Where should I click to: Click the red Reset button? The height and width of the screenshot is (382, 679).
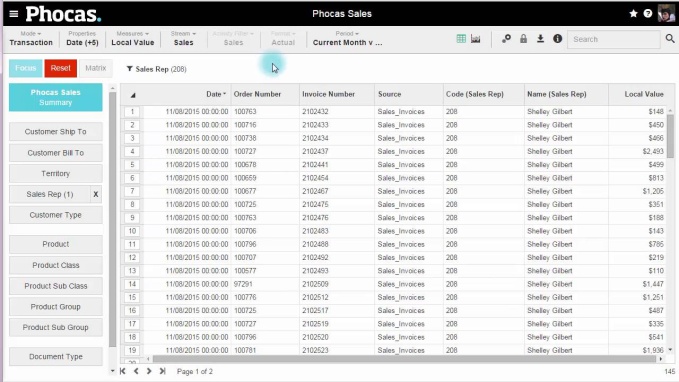pyautogui.click(x=60, y=68)
